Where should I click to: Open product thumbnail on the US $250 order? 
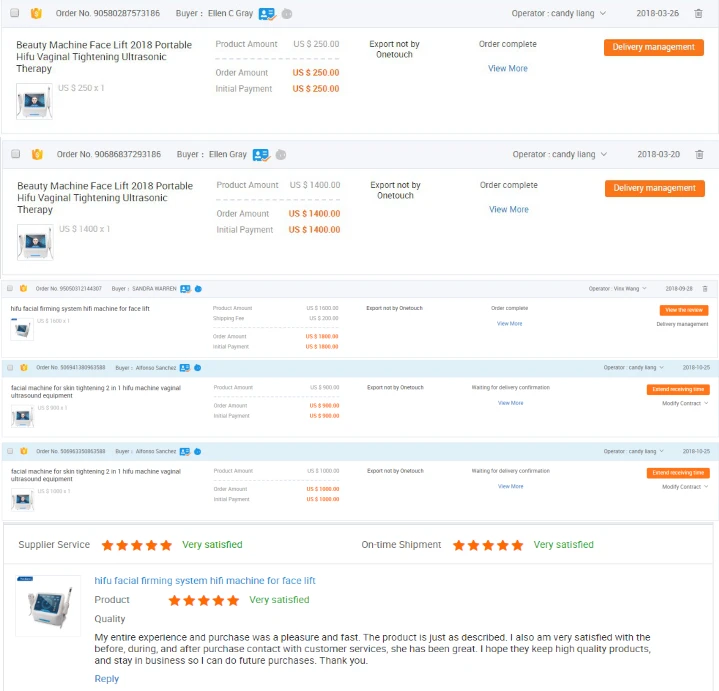pos(34,101)
